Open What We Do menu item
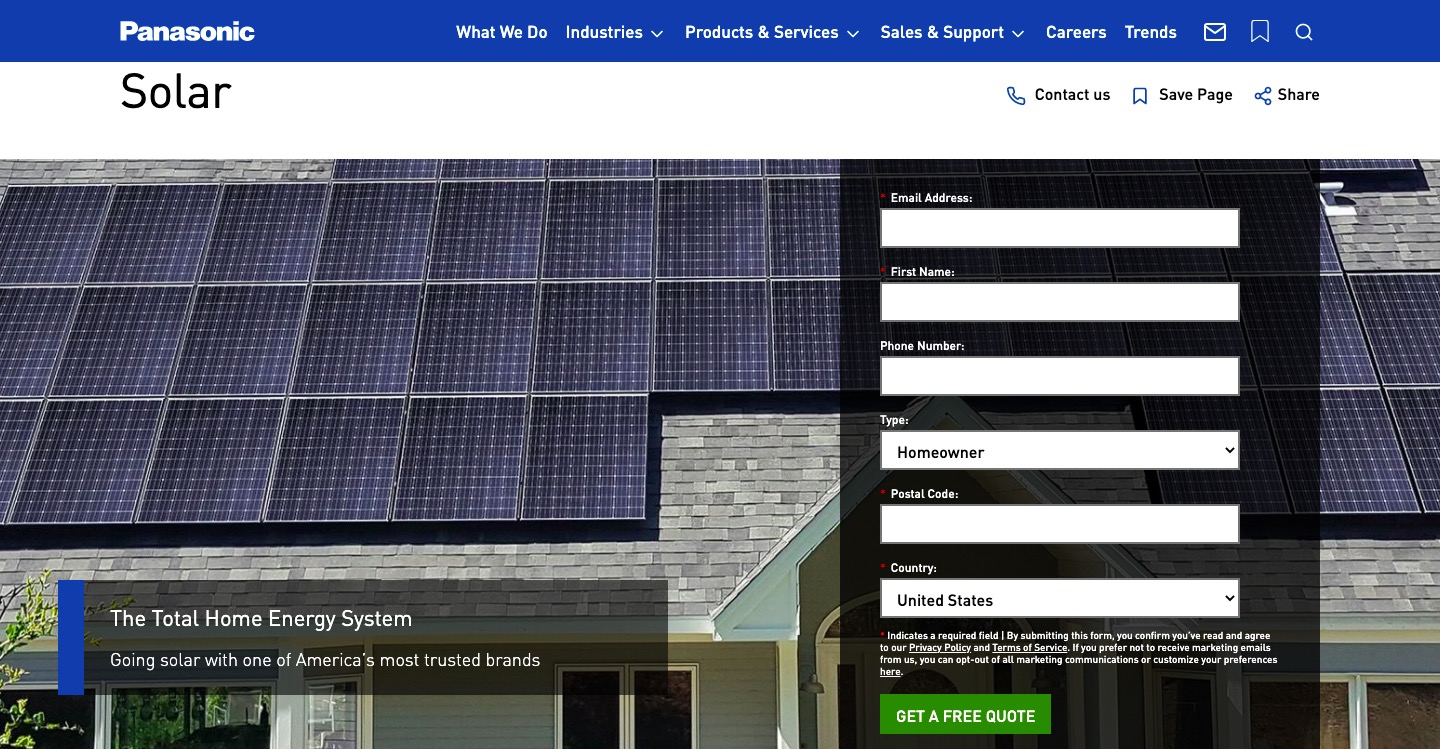1440x749 pixels. point(502,32)
